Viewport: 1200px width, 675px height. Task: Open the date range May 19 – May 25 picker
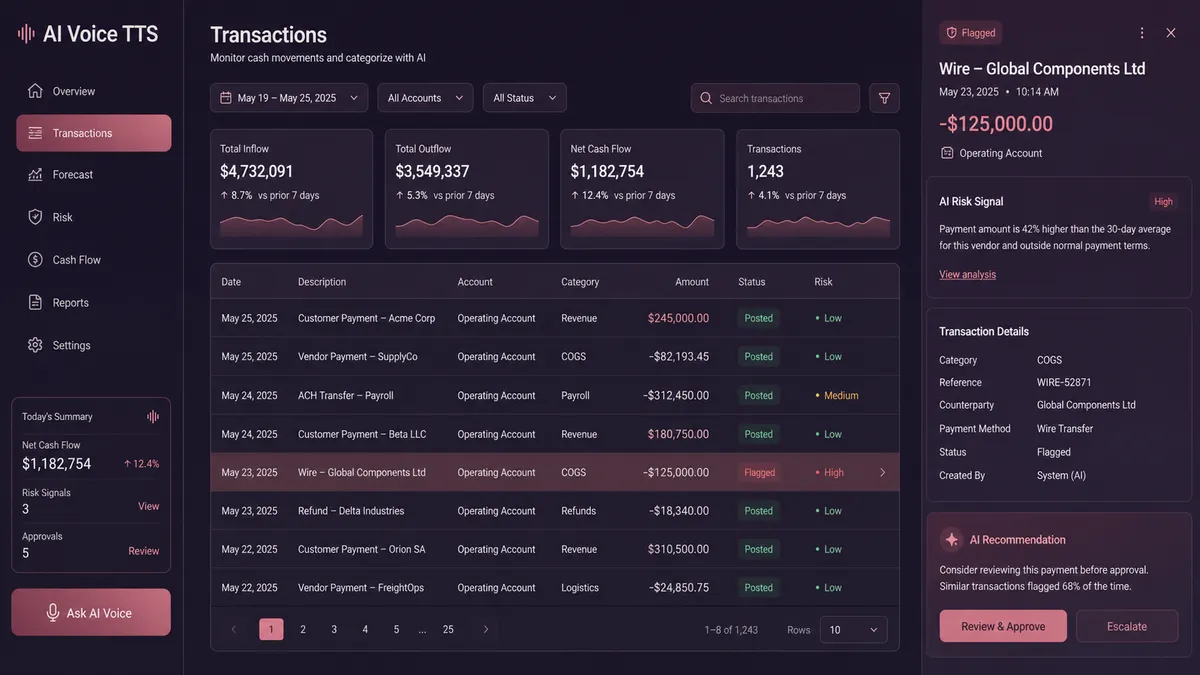click(289, 98)
